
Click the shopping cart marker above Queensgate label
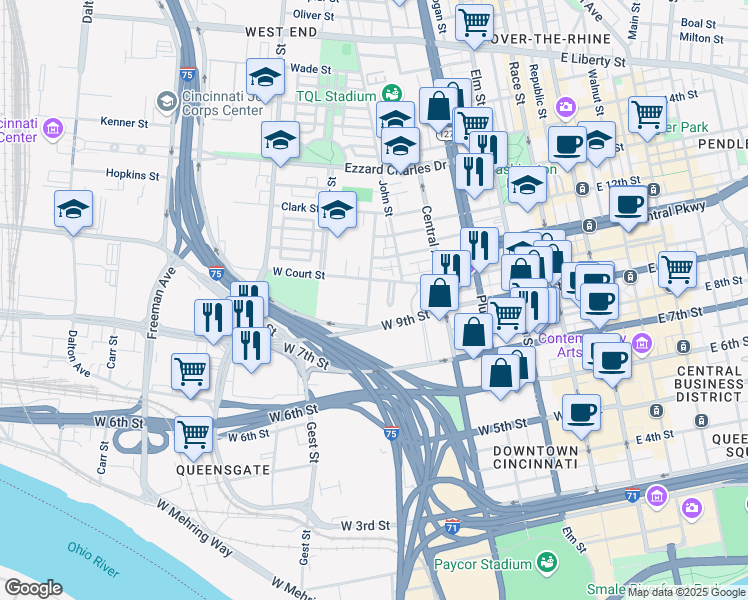(x=193, y=436)
